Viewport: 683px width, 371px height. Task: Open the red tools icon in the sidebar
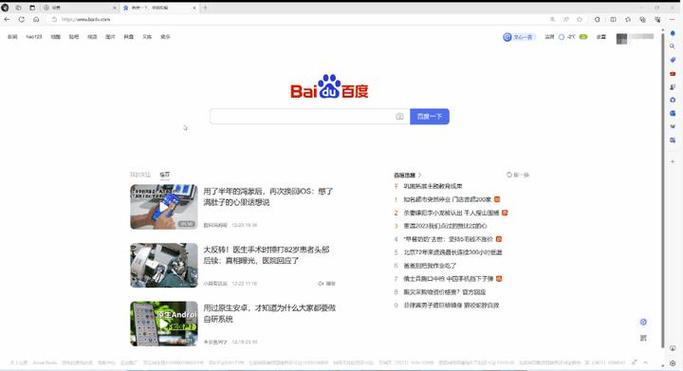click(673, 73)
